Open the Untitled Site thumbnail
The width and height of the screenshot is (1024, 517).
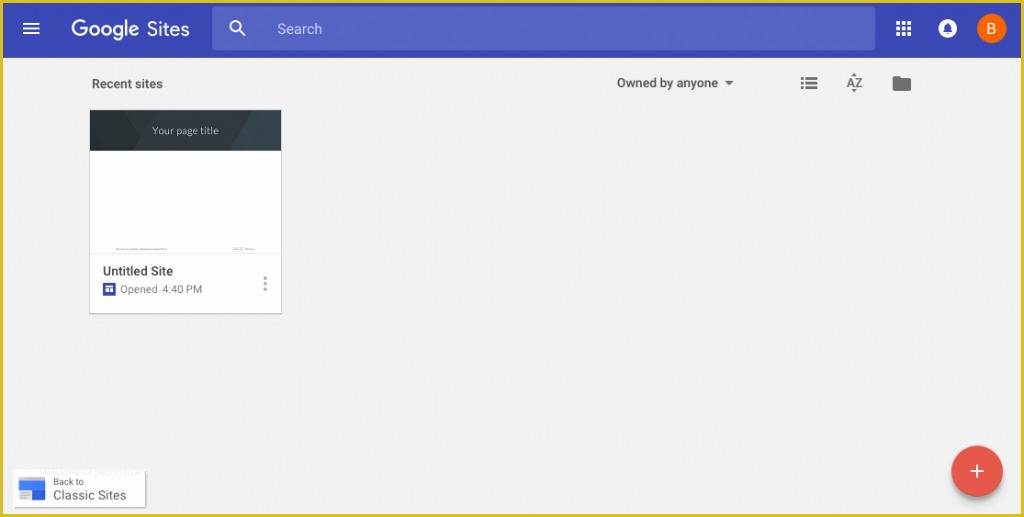coord(185,181)
